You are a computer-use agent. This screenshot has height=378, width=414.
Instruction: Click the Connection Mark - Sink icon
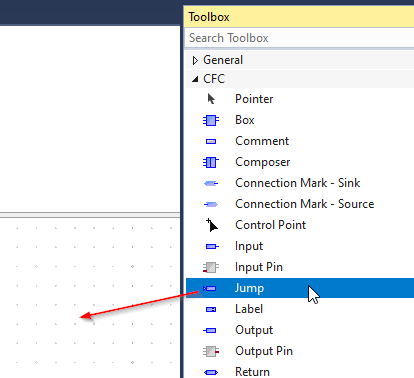tap(211, 183)
